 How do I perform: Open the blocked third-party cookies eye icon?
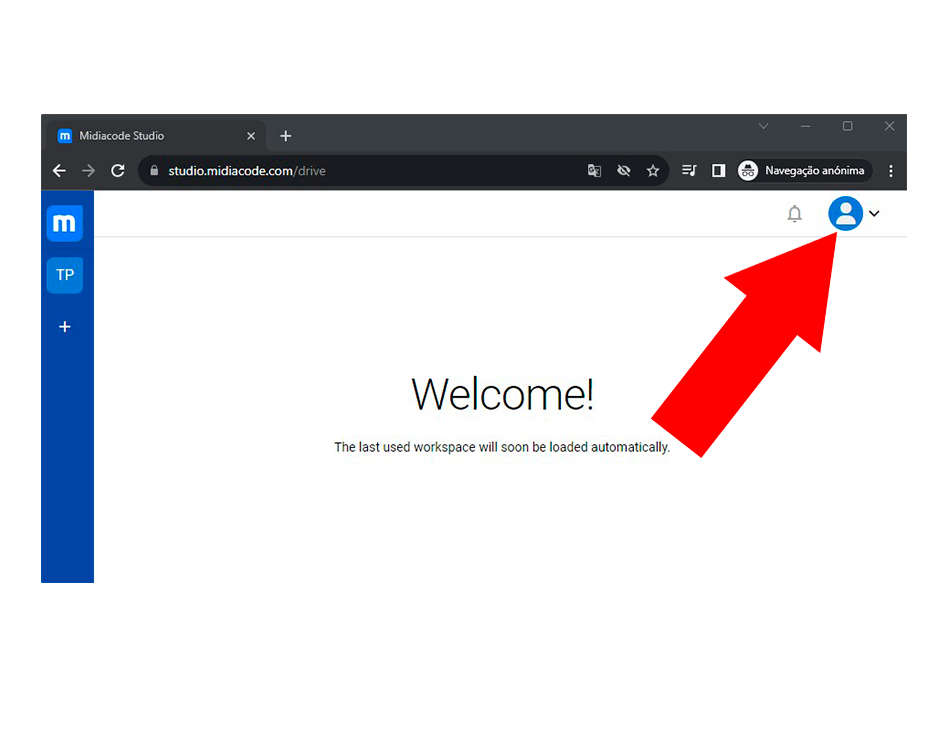[x=623, y=171]
